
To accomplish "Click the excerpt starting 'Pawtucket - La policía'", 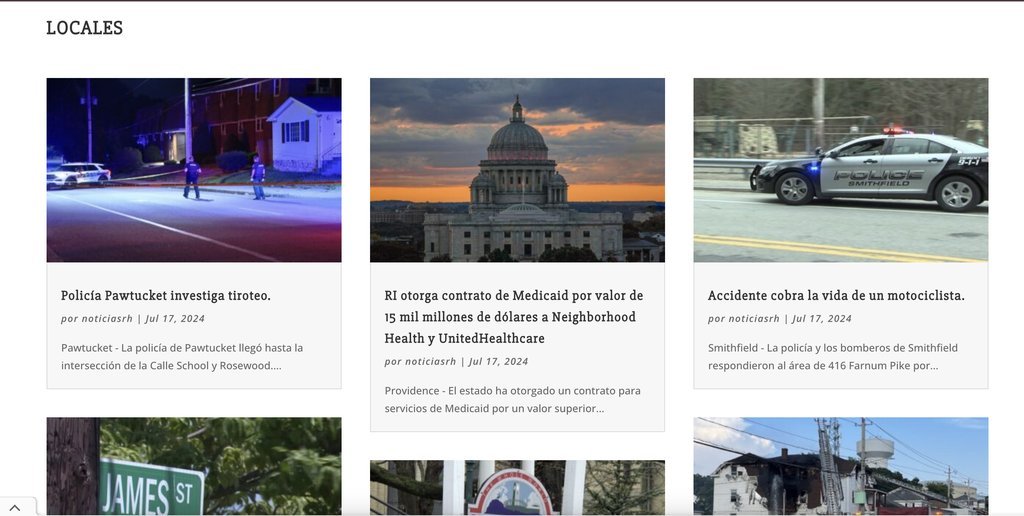I will [x=182, y=357].
